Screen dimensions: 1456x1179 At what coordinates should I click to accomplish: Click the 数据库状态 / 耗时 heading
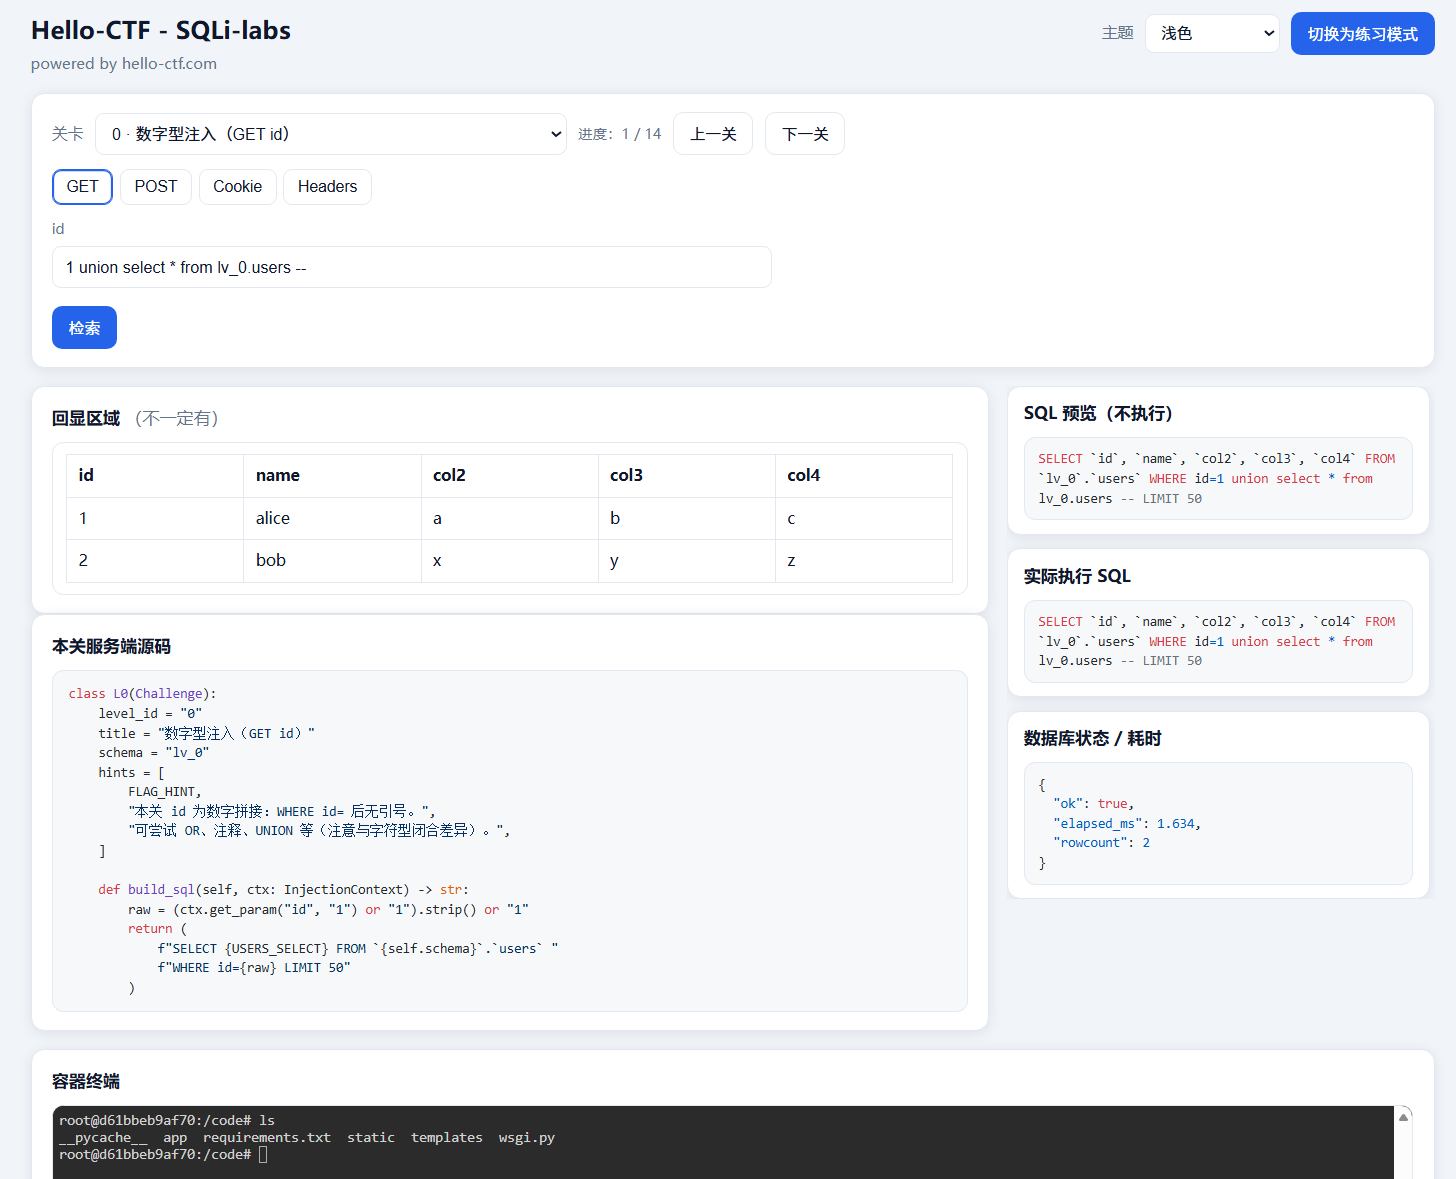click(1092, 739)
